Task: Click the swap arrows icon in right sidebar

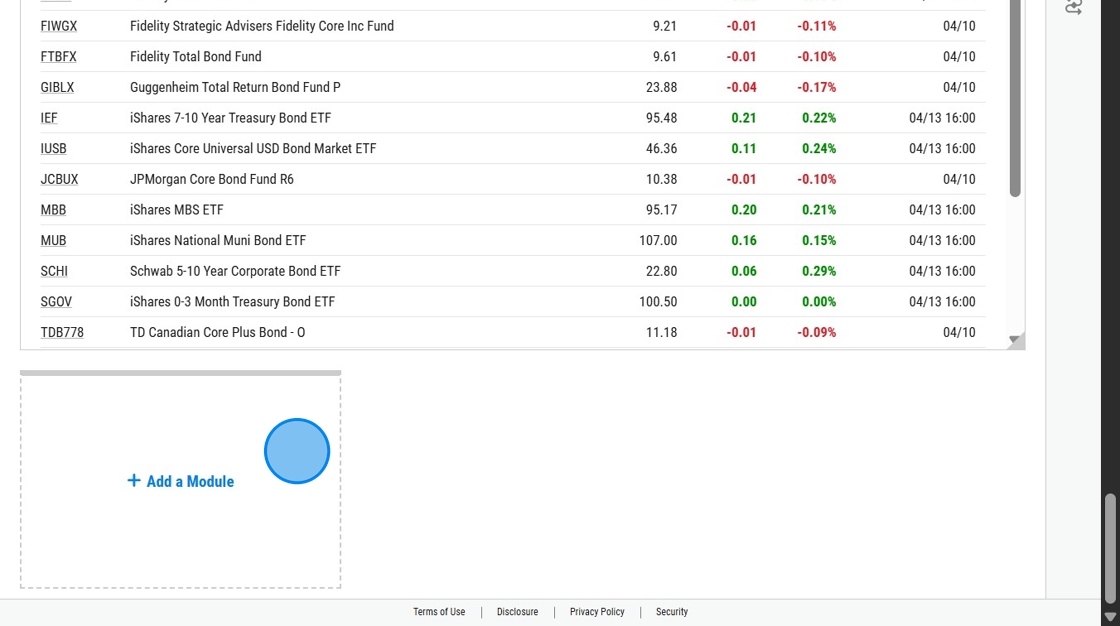Action: click(1074, 7)
